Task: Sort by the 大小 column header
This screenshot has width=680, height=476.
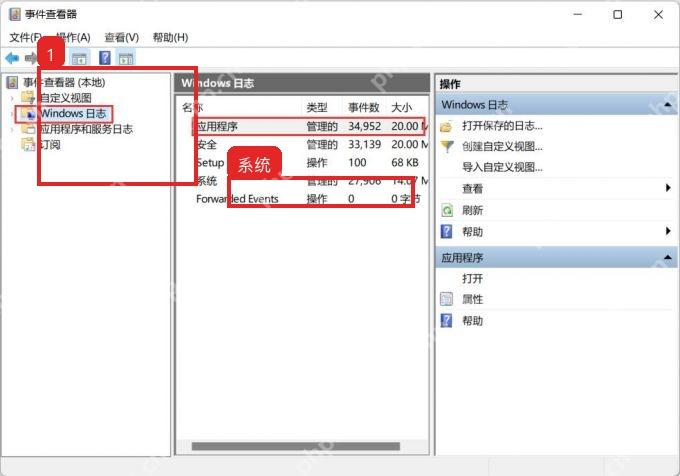Action: [x=402, y=107]
